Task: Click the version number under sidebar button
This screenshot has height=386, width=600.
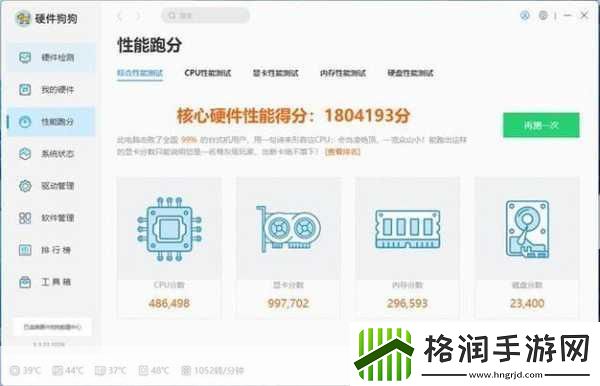Action: [49, 344]
